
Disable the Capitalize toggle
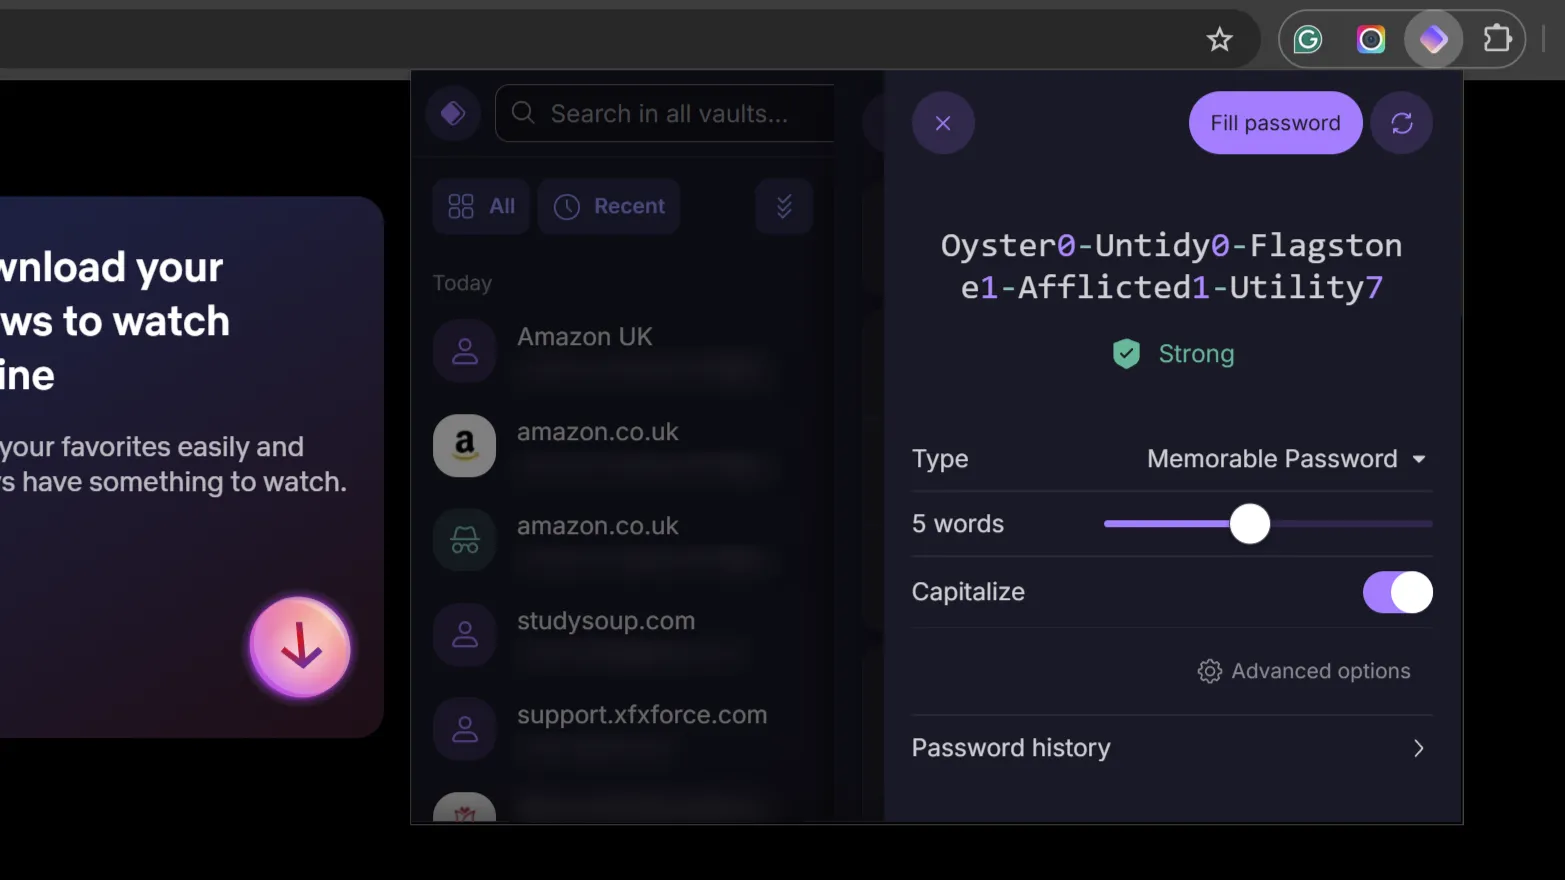(x=1397, y=592)
